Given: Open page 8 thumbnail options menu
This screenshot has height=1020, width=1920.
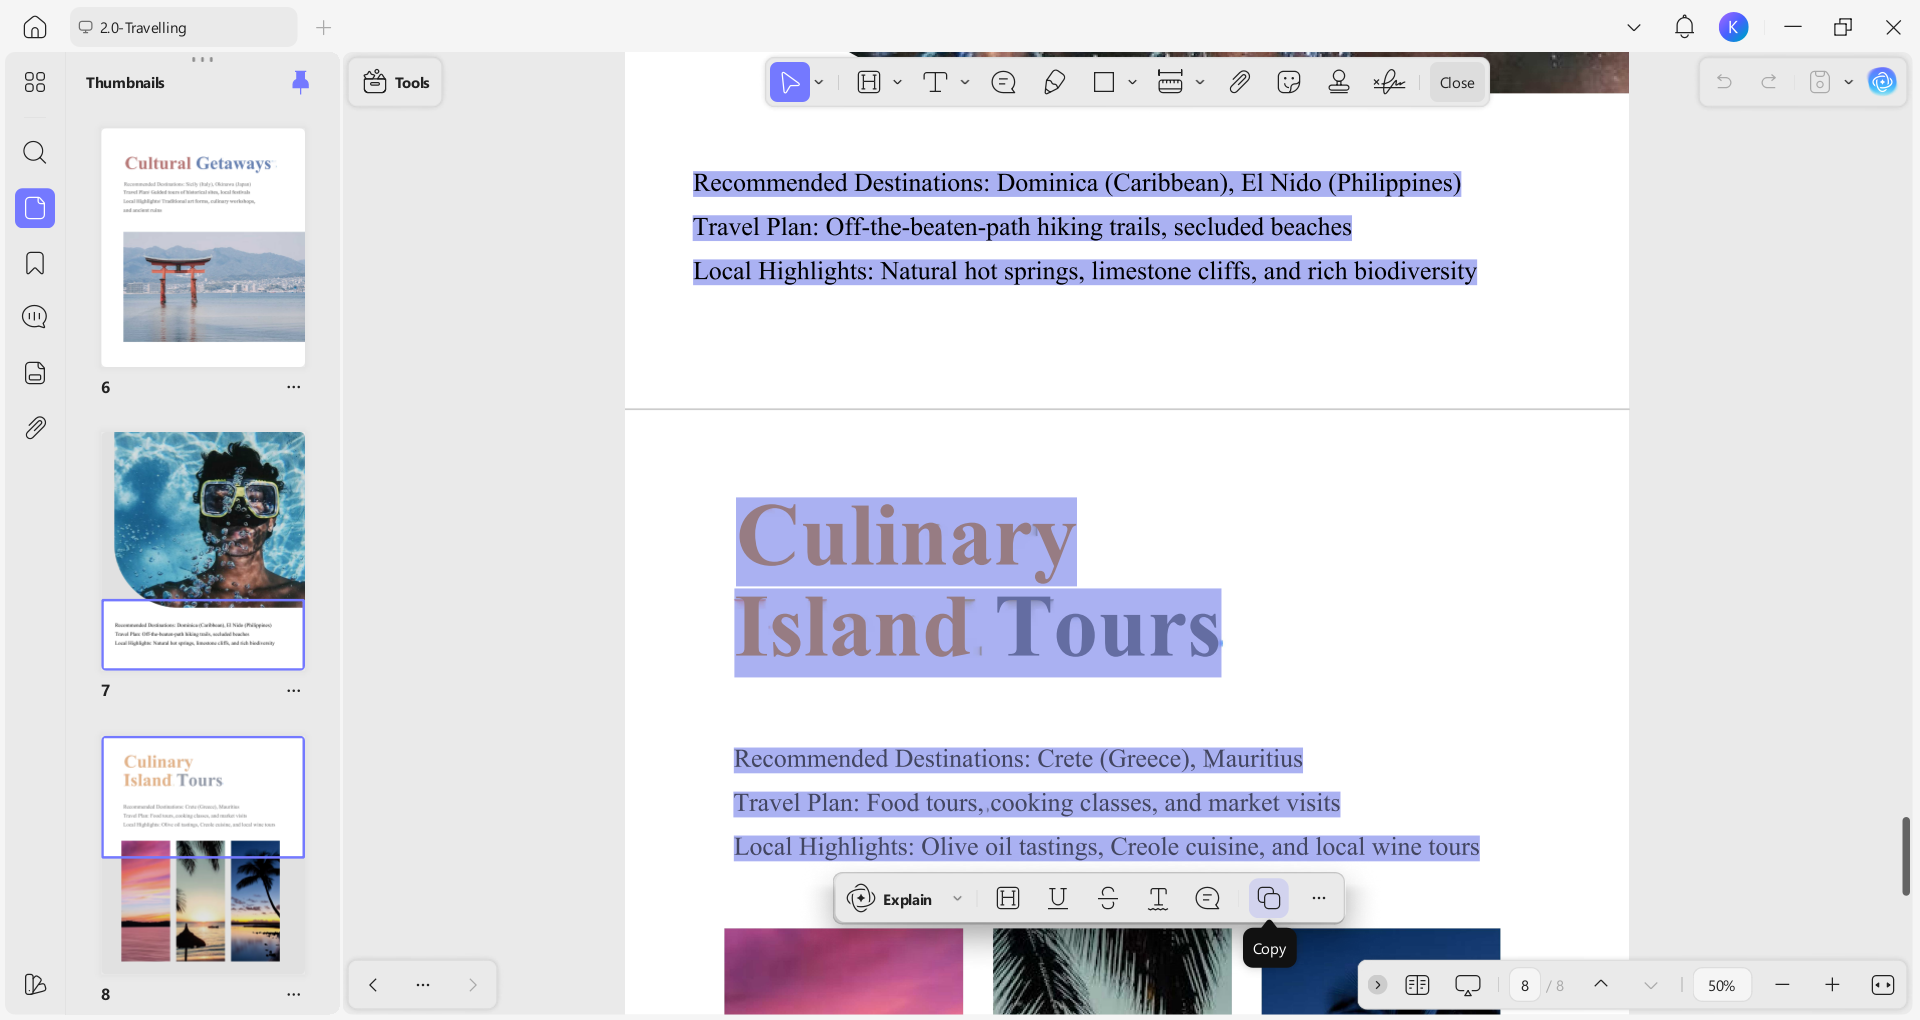Looking at the screenshot, I should 293,994.
